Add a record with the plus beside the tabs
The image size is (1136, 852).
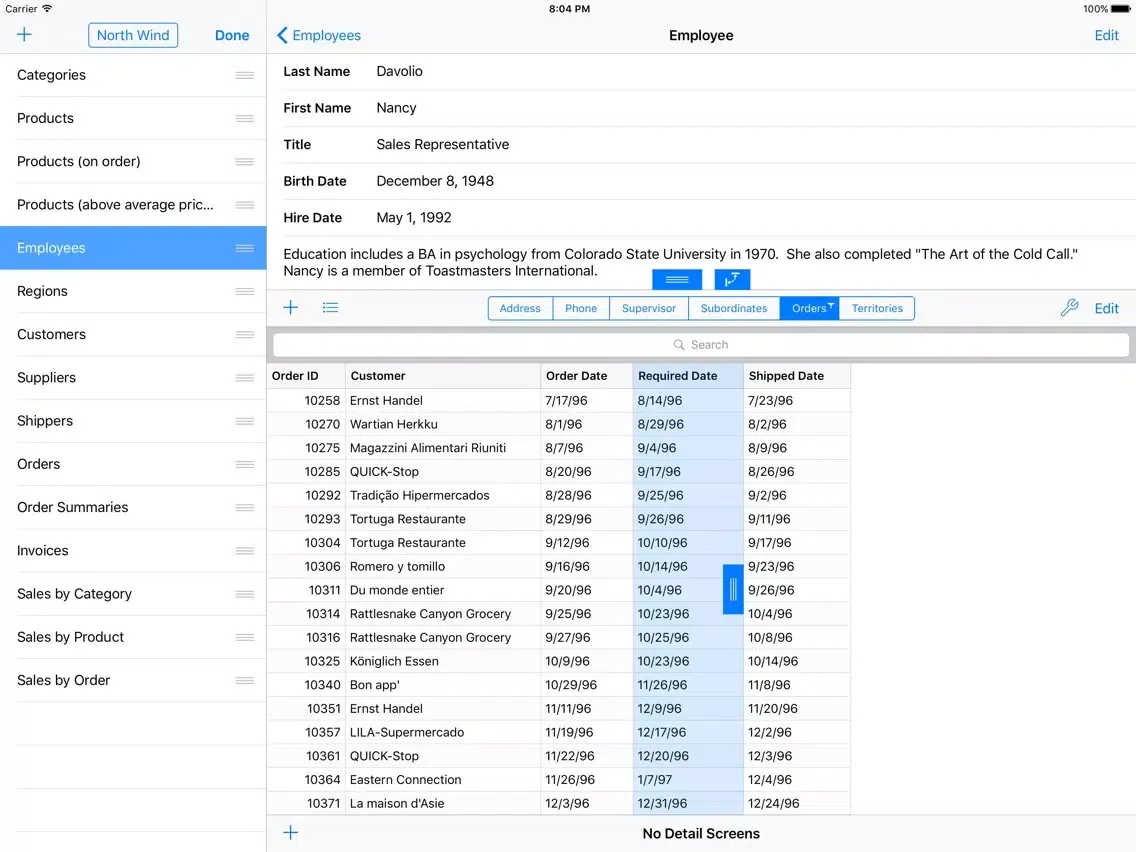pos(291,308)
